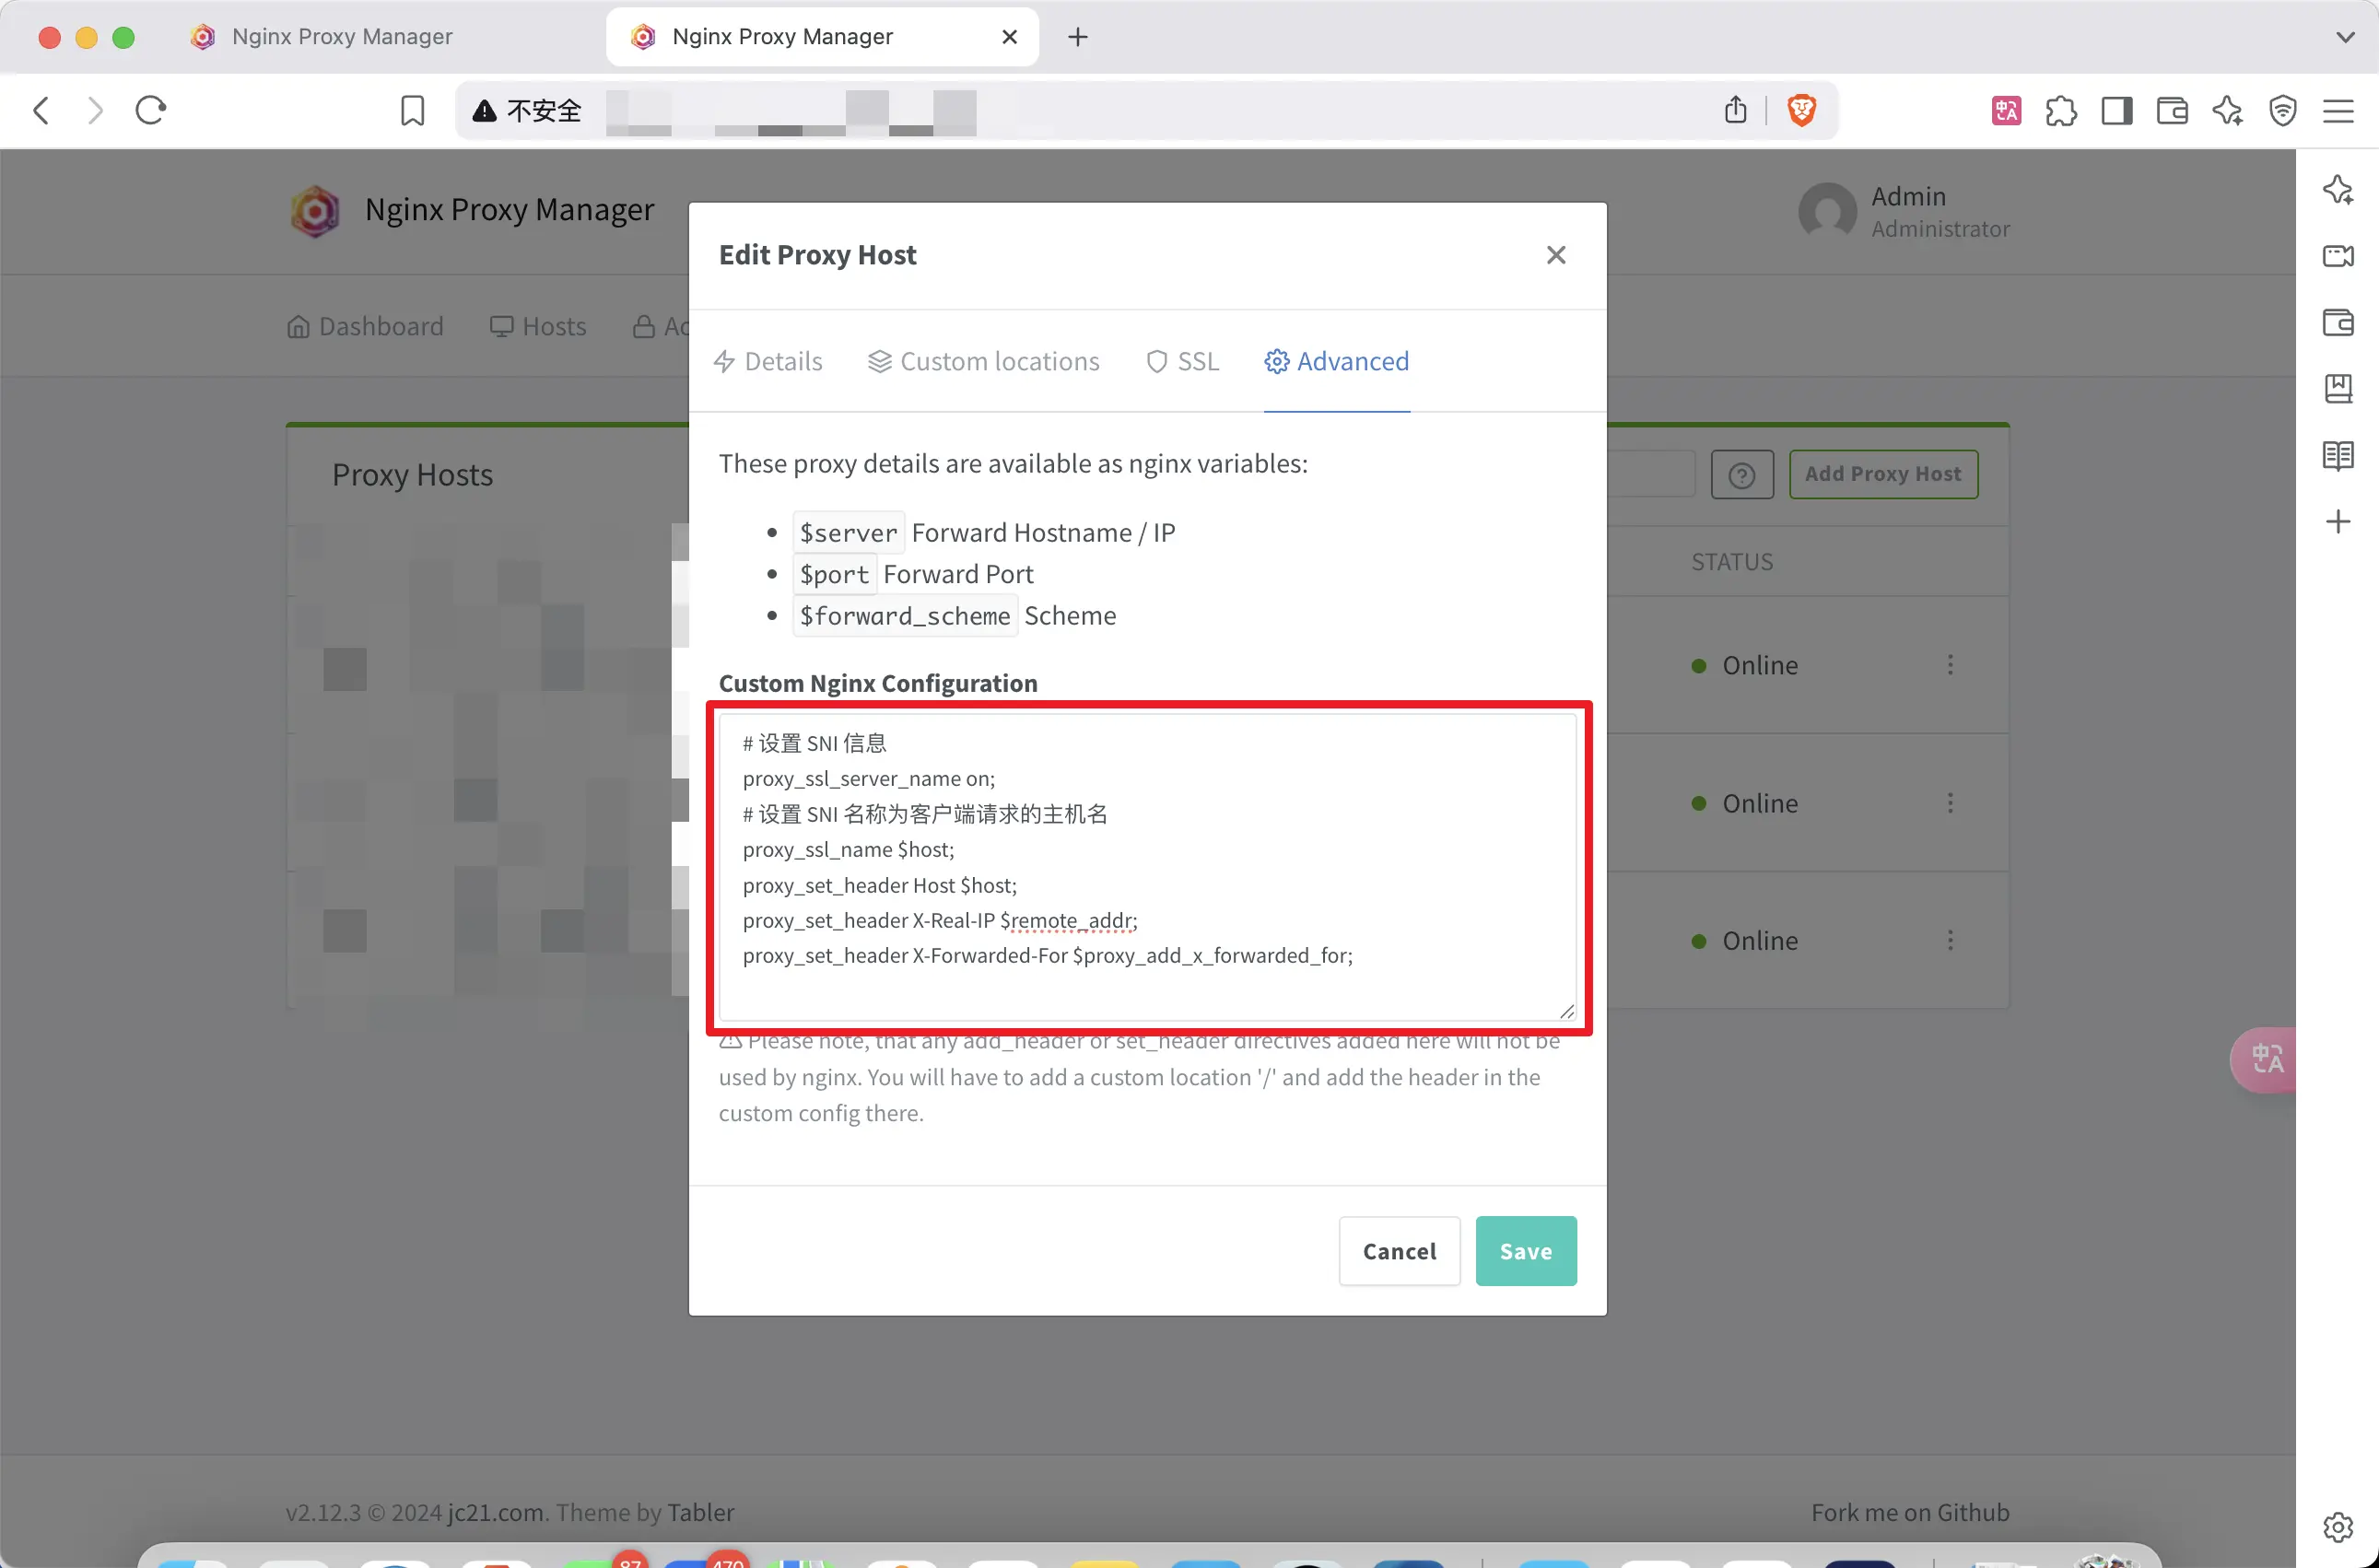
Task: Click the help question mark button
Action: click(1742, 475)
